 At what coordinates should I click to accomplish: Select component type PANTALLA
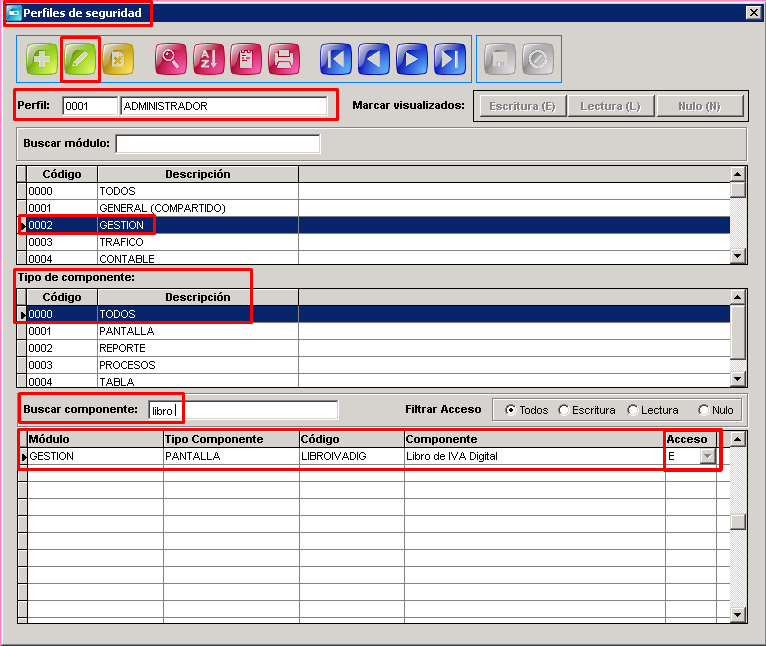[373, 331]
